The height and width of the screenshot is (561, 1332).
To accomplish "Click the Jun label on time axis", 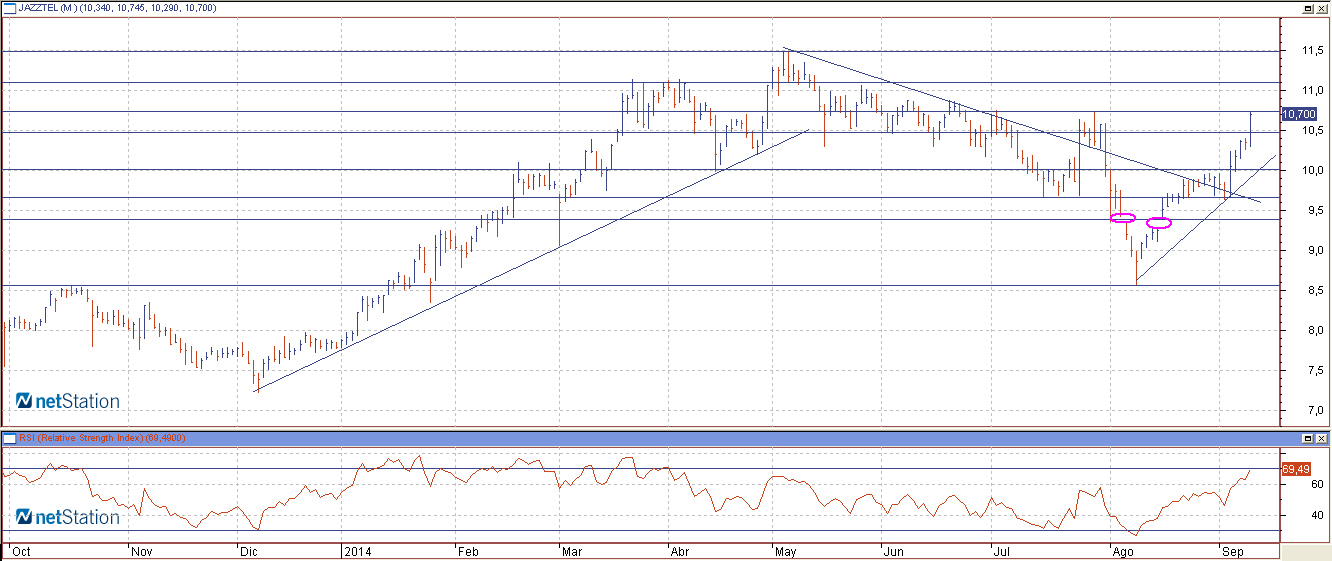I will [x=892, y=550].
